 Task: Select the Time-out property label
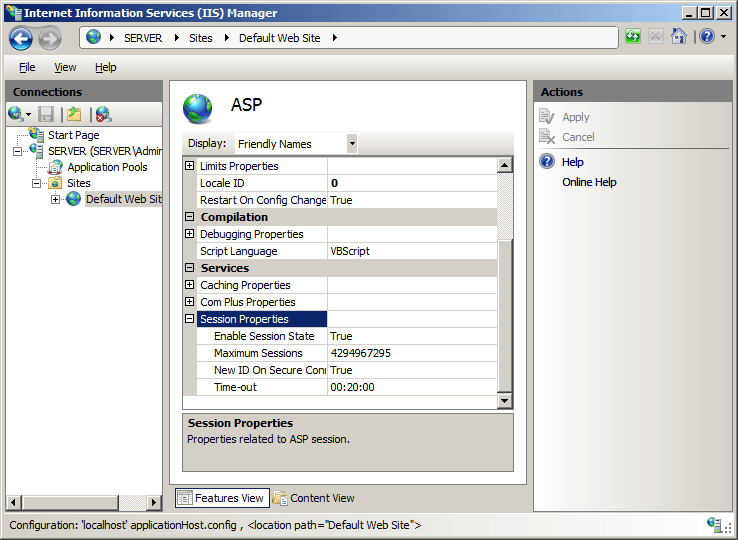click(x=235, y=387)
